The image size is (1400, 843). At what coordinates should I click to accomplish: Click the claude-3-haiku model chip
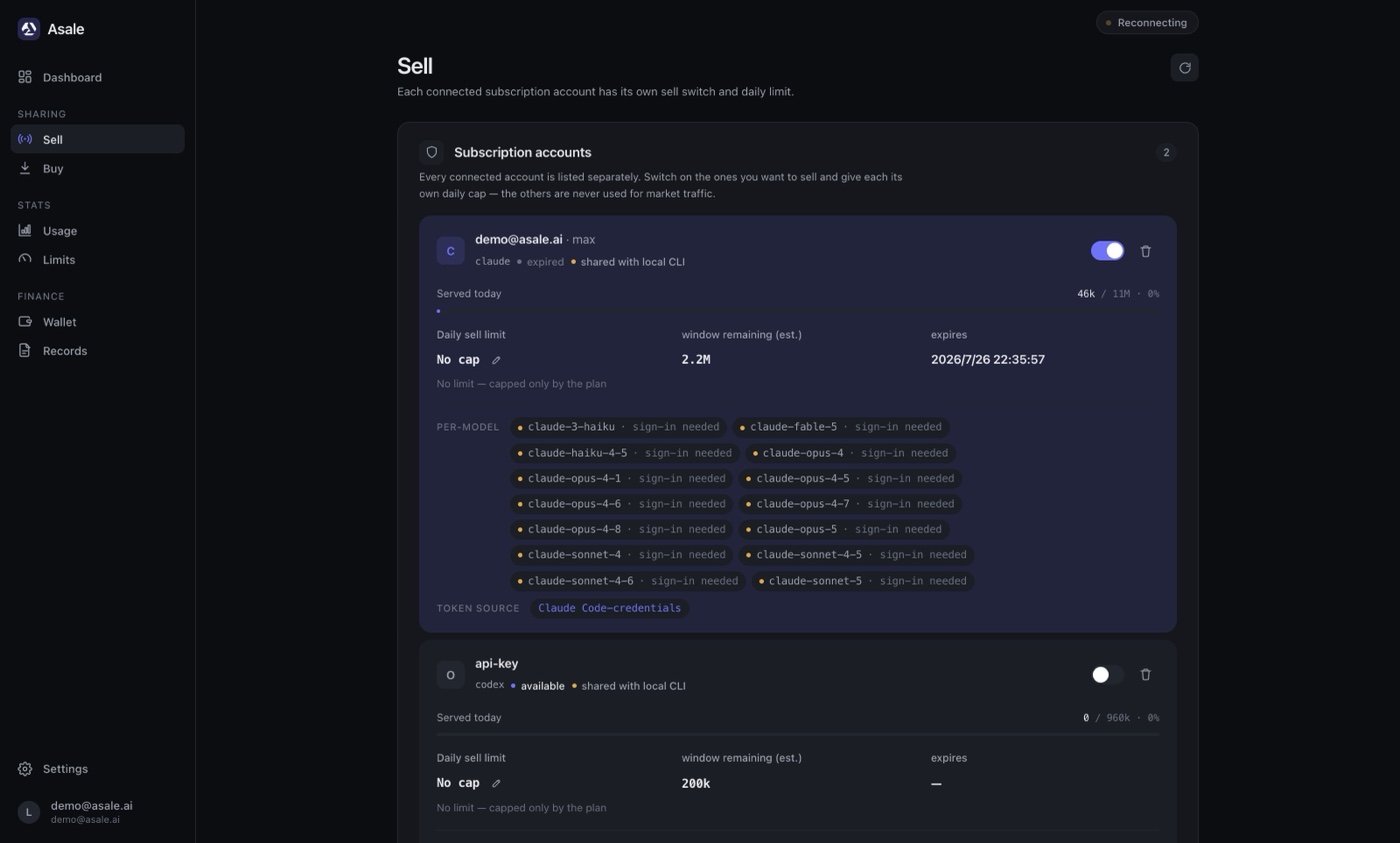click(619, 427)
